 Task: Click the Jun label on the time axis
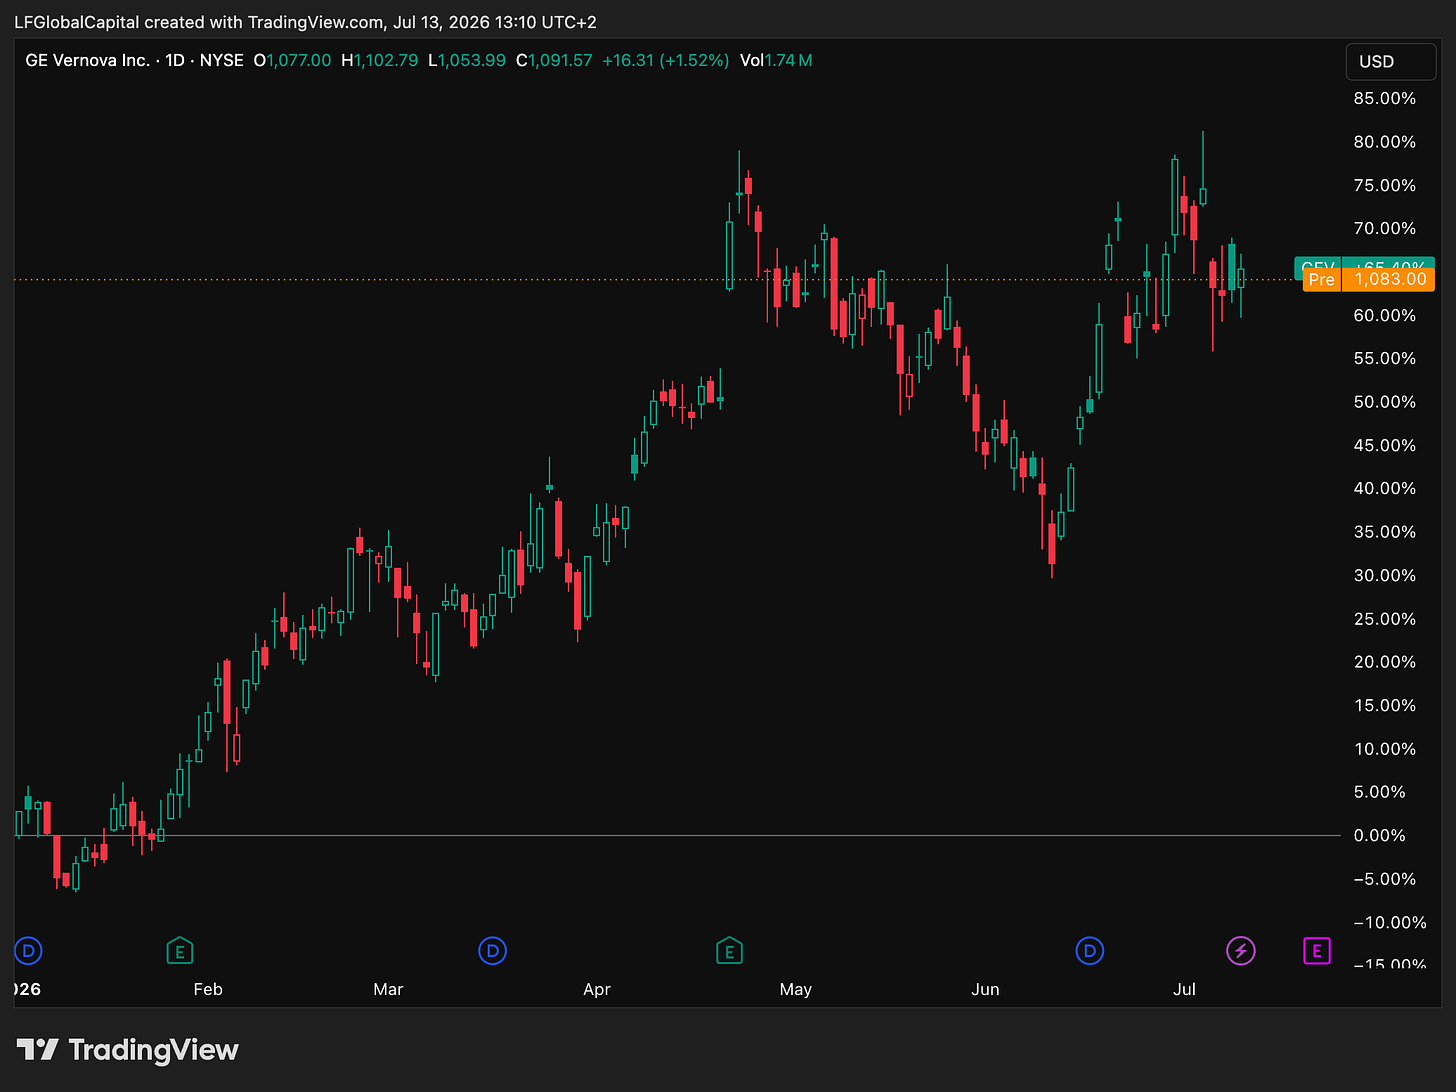tap(985, 989)
